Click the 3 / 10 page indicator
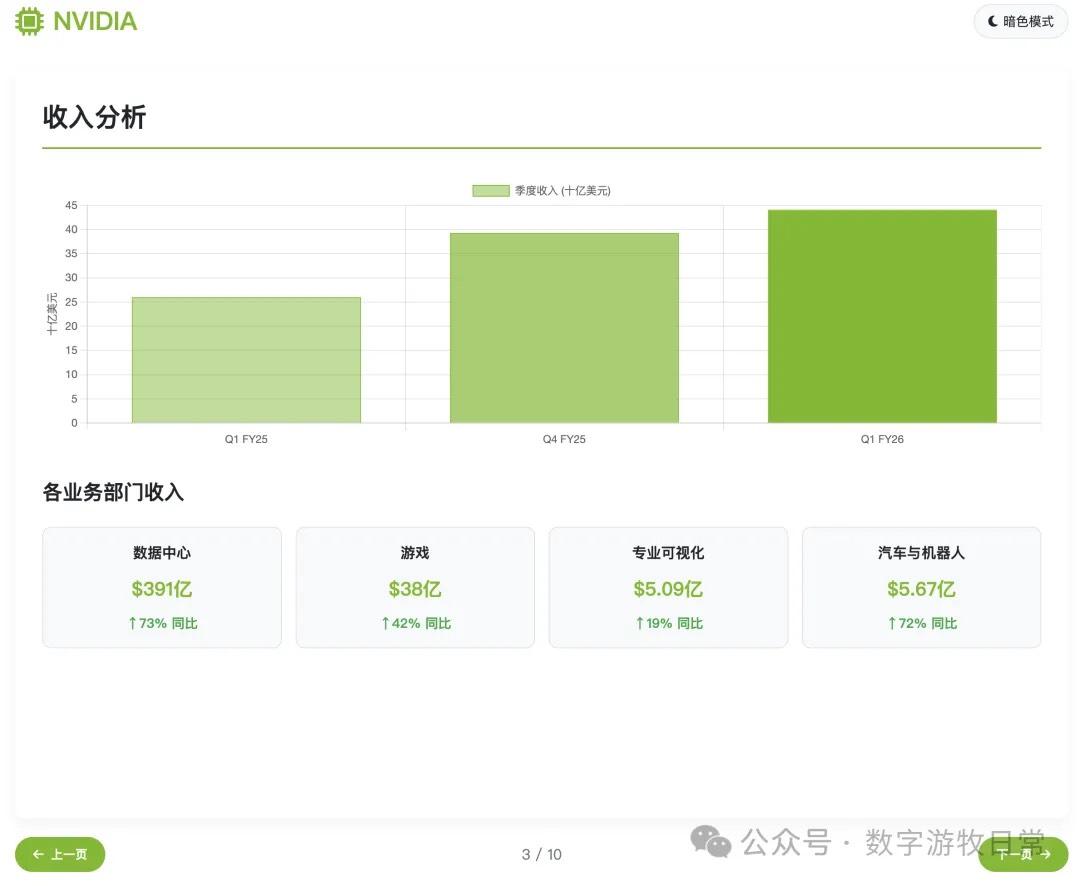The height and width of the screenshot is (886, 1080). pos(541,854)
